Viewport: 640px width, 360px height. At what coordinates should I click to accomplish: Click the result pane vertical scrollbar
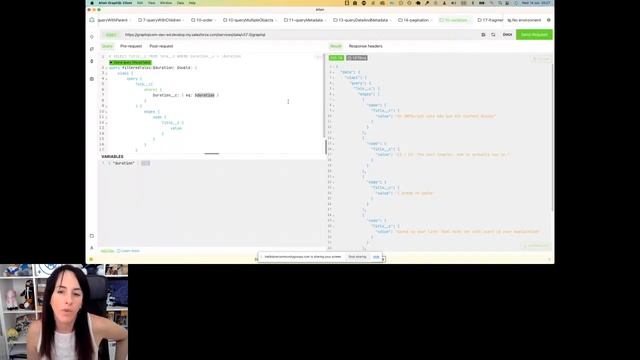click(552, 137)
